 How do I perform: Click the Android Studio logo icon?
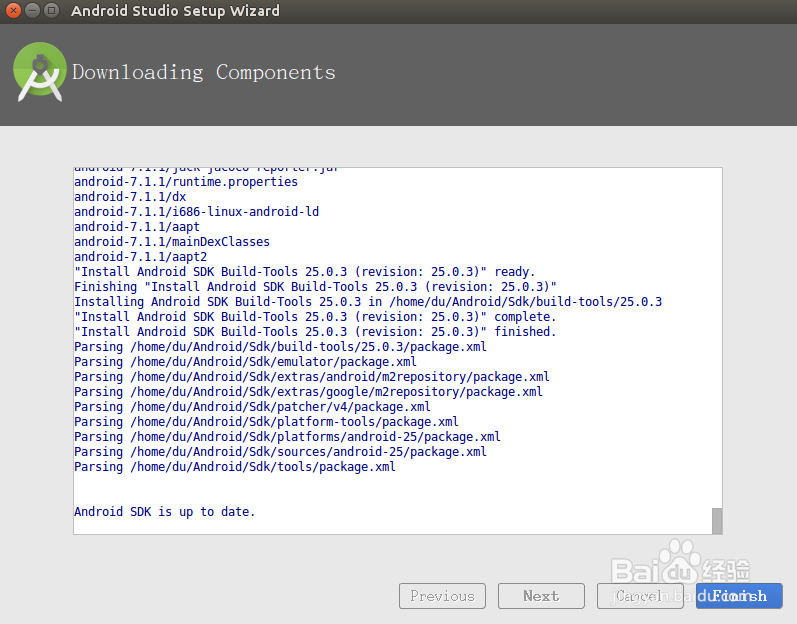pyautogui.click(x=40, y=72)
